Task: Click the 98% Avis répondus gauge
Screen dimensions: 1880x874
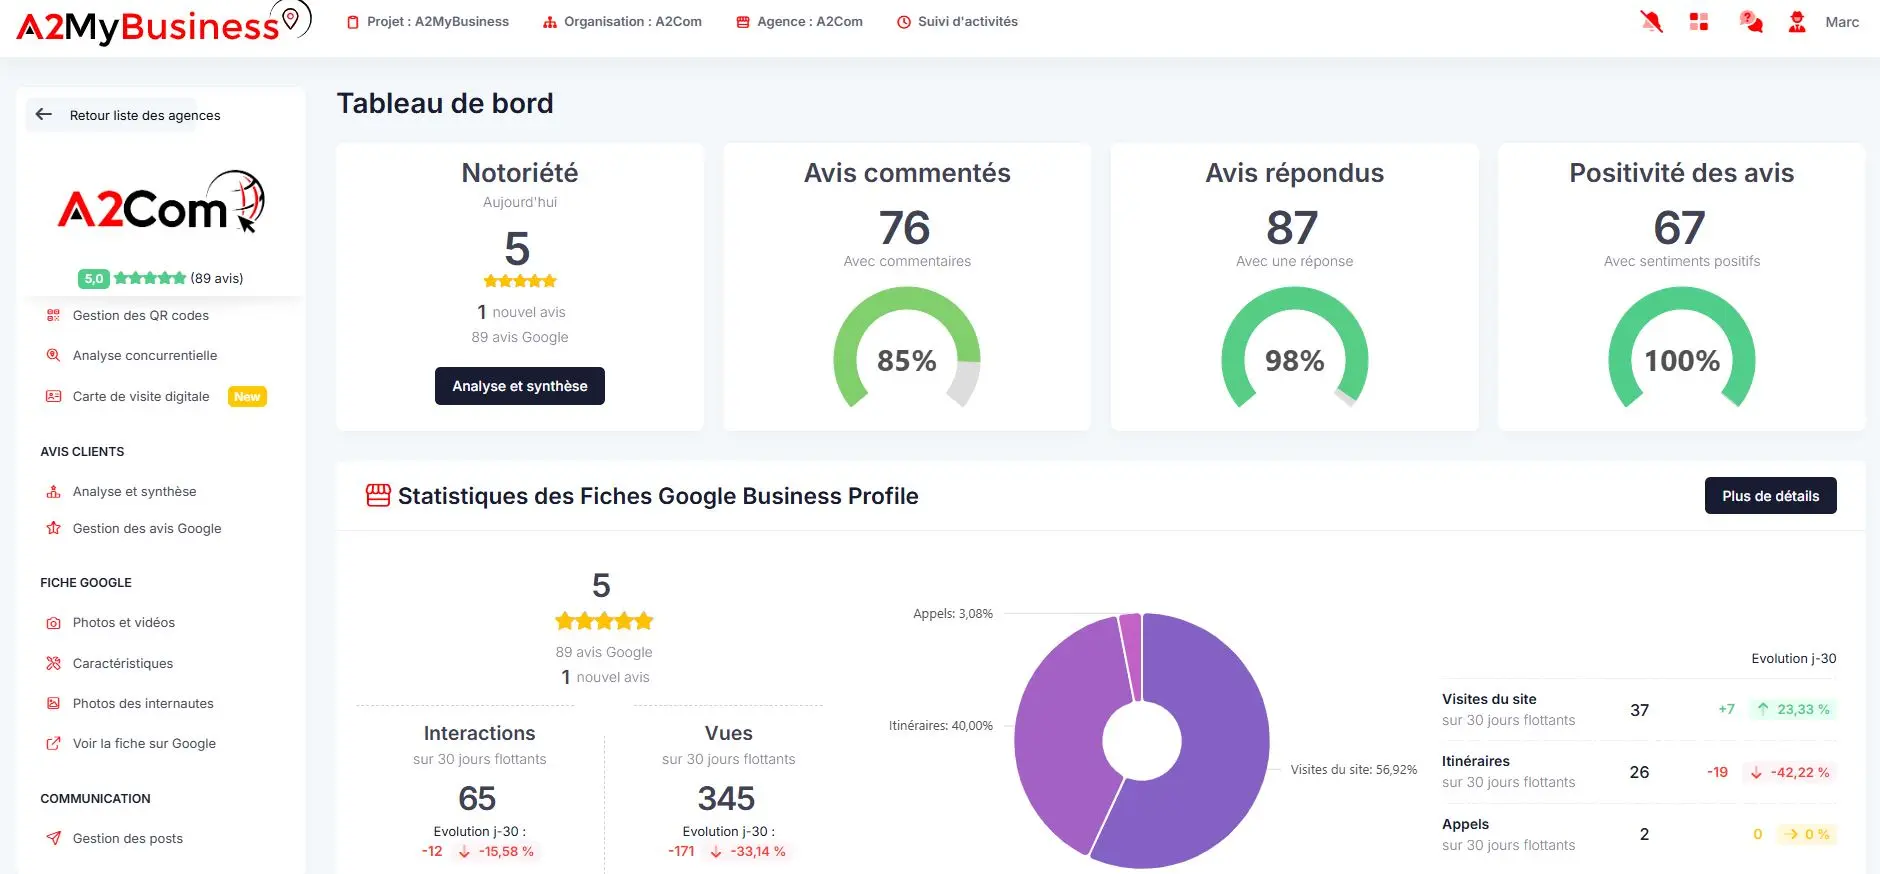Action: (x=1294, y=347)
